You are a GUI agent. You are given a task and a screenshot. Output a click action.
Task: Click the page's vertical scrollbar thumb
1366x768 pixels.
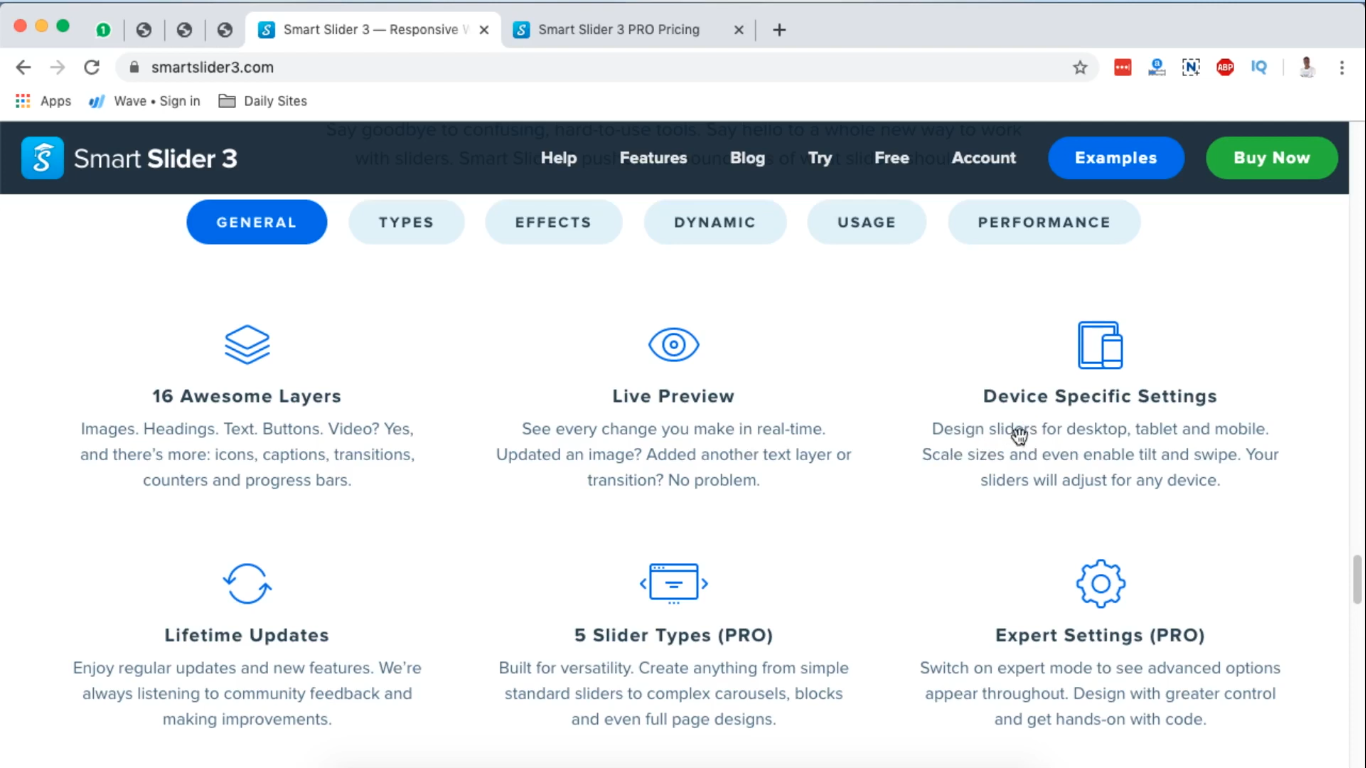coord(1358,579)
